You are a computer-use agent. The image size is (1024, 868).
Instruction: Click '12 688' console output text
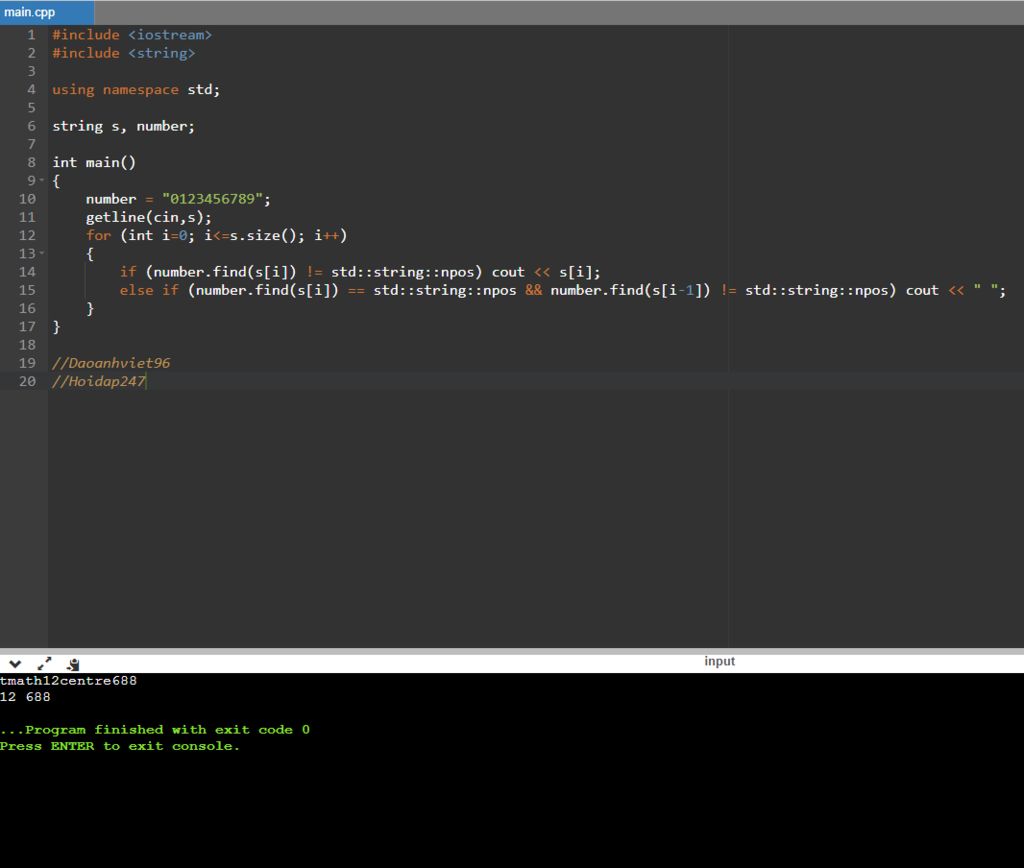(25, 697)
